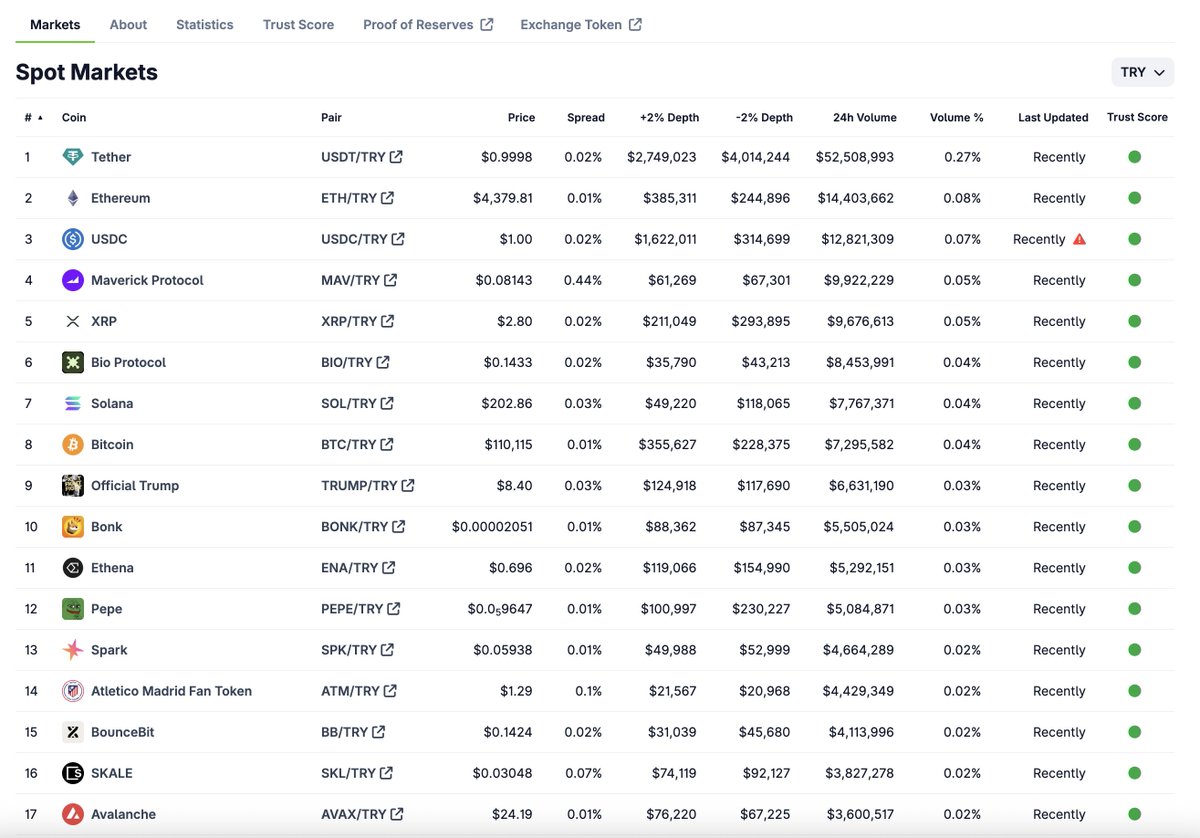
Task: Click the Tether 24h volume $52,508,993
Action: [x=855, y=157]
